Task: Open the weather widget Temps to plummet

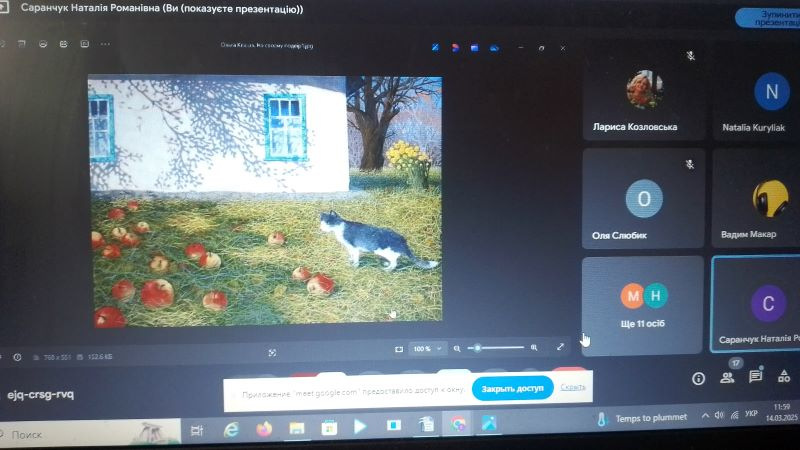Action: click(x=642, y=418)
